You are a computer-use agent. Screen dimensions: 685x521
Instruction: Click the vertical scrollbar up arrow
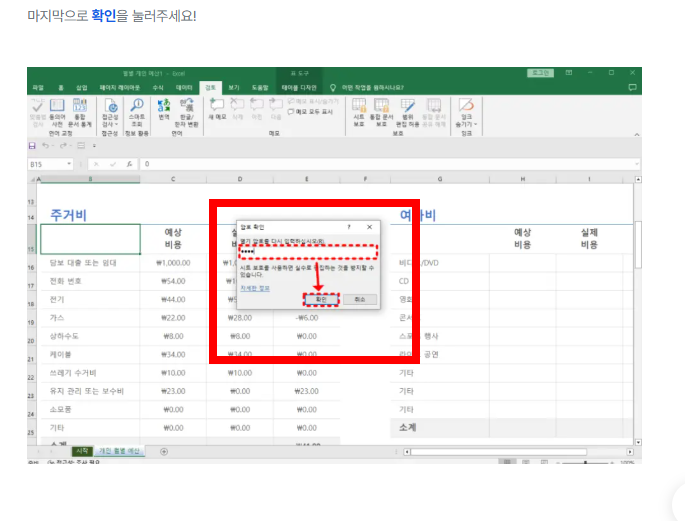[638, 179]
